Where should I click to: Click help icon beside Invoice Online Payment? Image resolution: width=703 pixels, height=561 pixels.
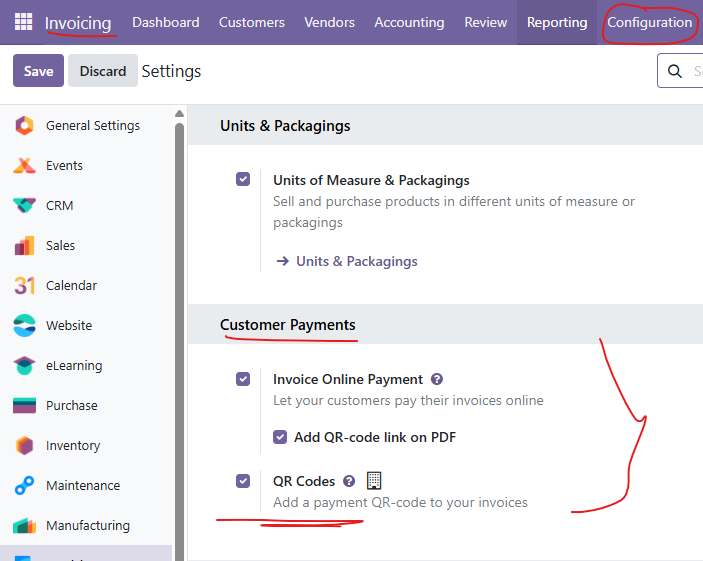[x=436, y=380]
